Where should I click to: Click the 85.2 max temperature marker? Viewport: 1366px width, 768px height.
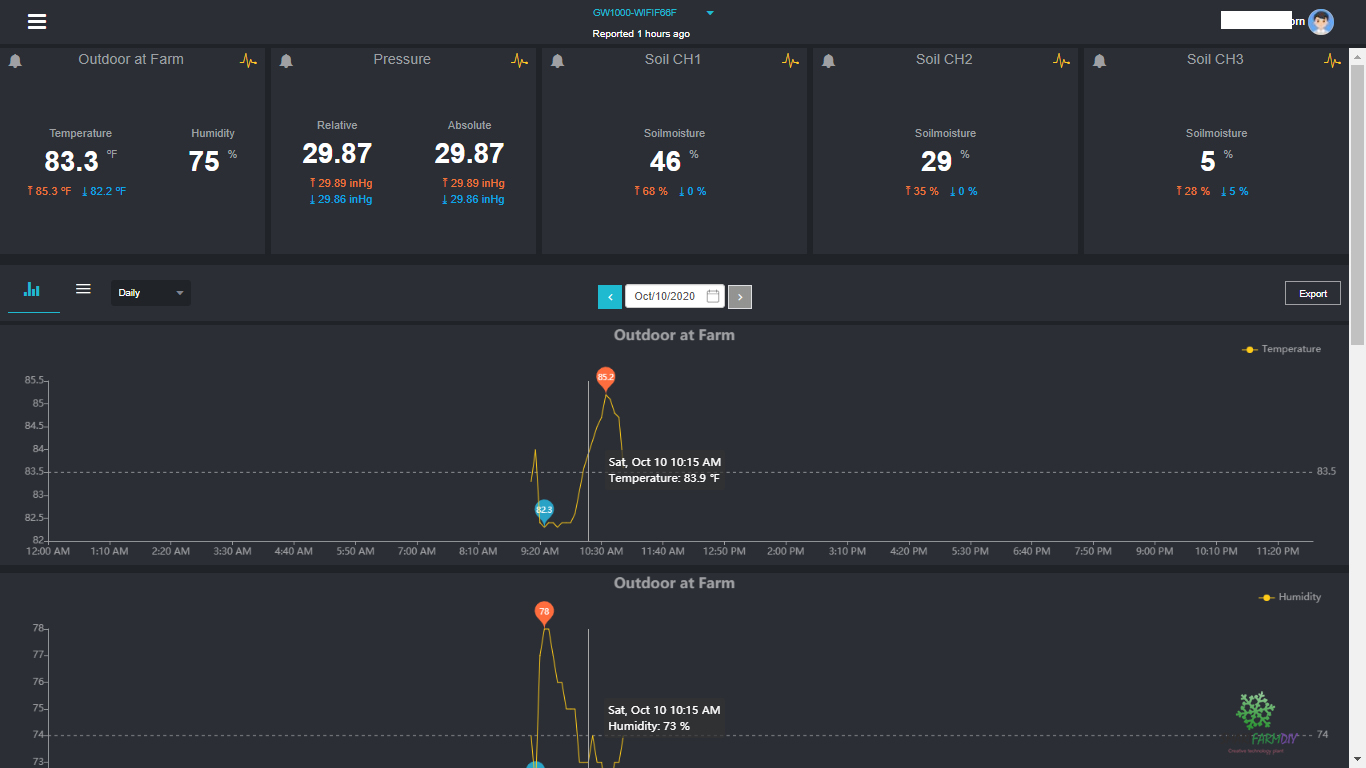click(x=605, y=377)
